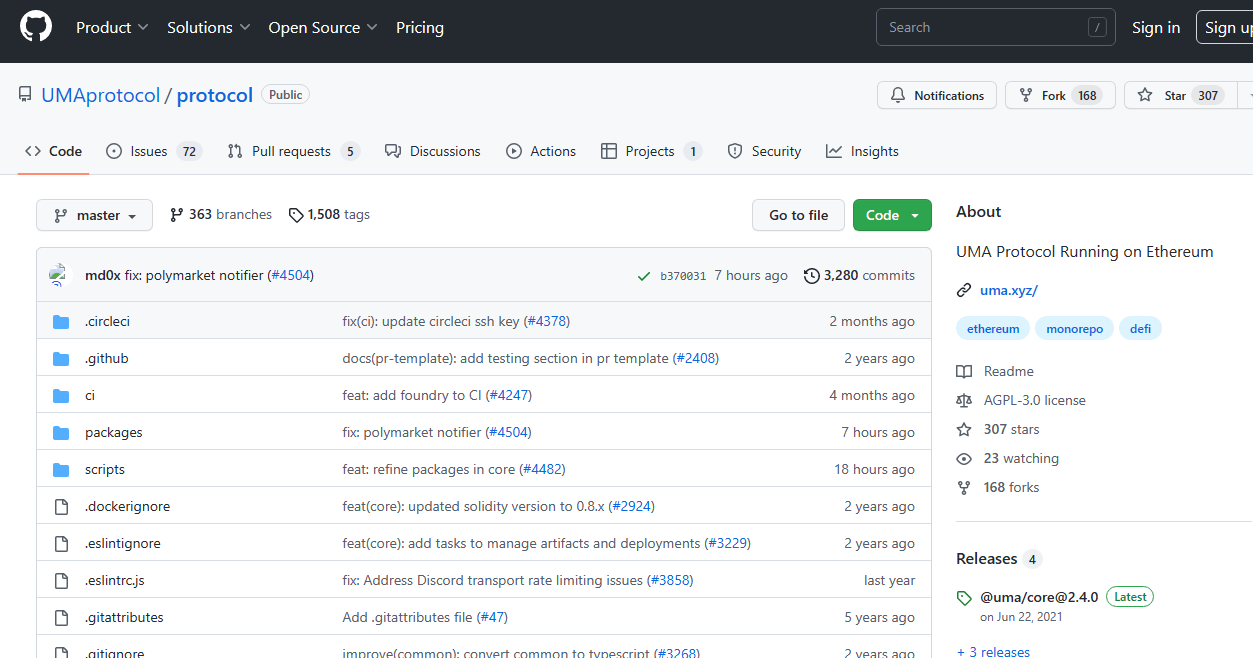Click the license scale icon
Screen dimensions: 1253x662
964,401
